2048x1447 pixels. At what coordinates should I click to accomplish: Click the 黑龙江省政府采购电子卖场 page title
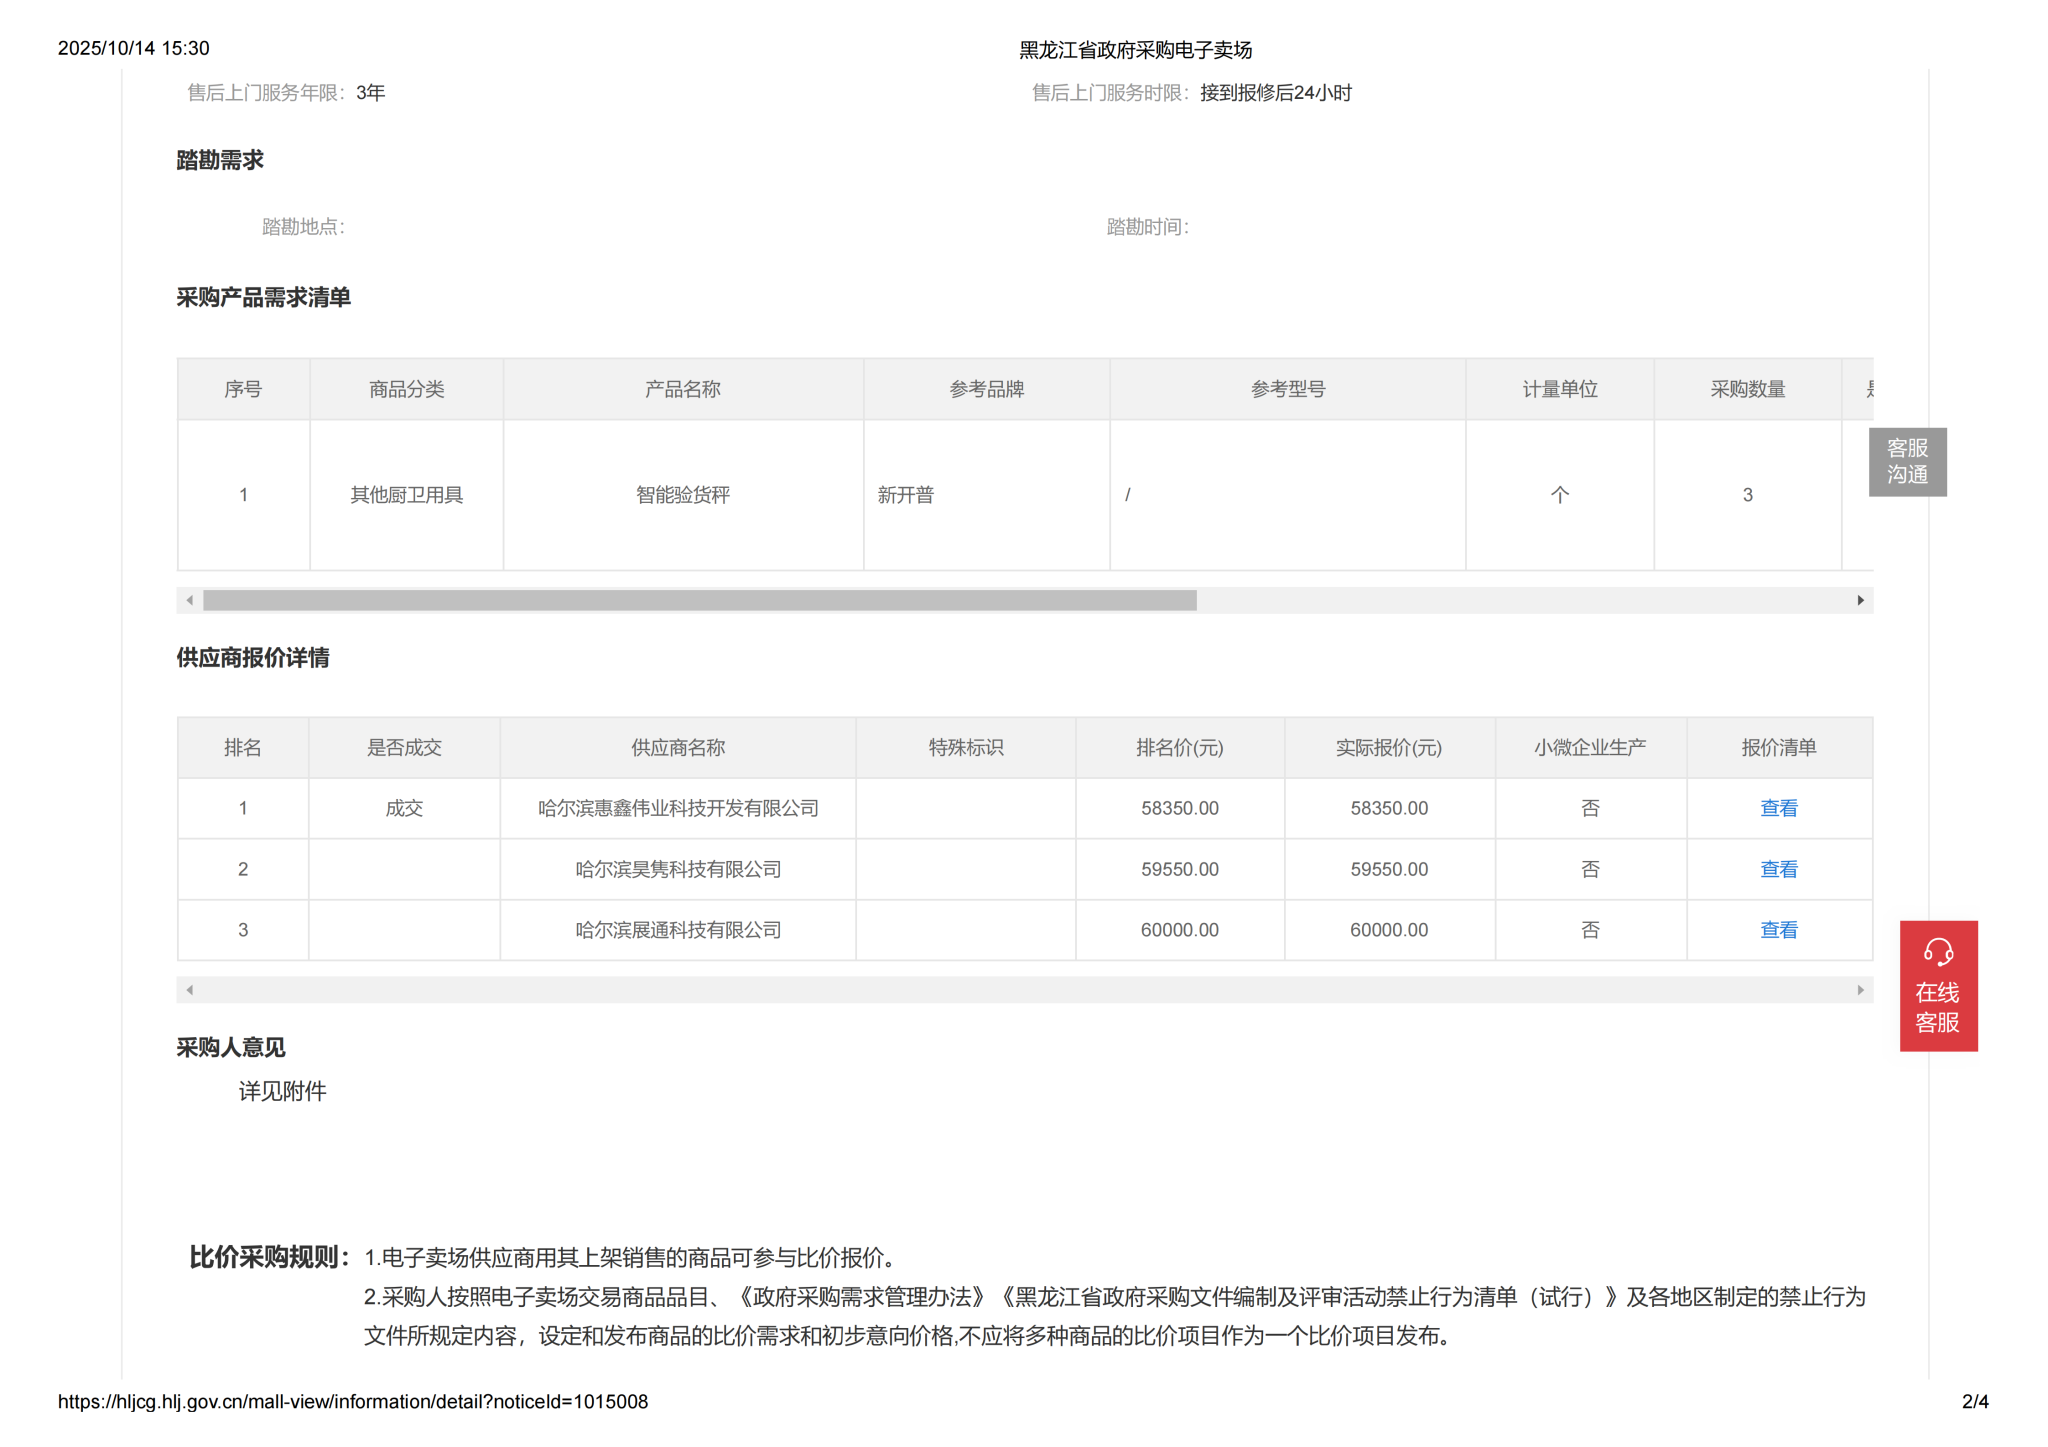point(1135,50)
